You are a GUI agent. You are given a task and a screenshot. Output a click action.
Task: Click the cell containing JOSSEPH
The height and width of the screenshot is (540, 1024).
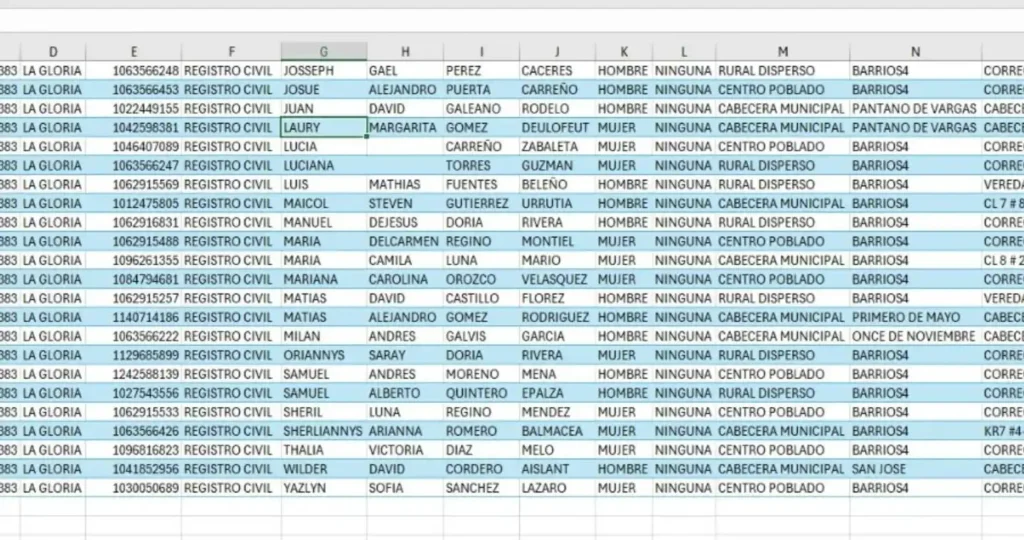tap(324, 71)
